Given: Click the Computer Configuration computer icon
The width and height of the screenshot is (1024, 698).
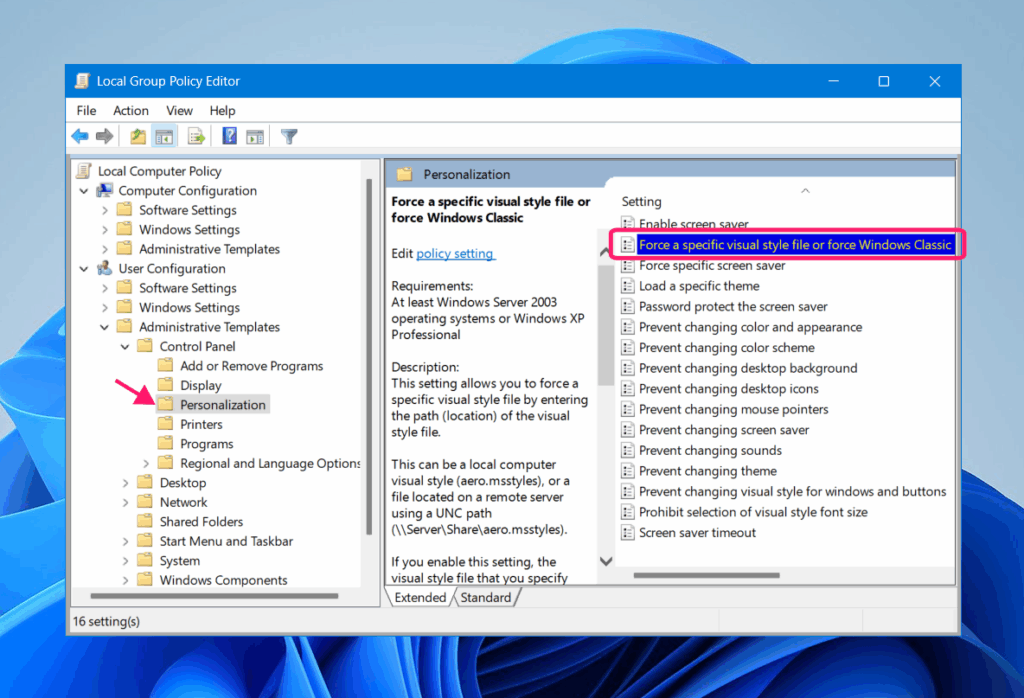Looking at the screenshot, I should pyautogui.click(x=104, y=190).
